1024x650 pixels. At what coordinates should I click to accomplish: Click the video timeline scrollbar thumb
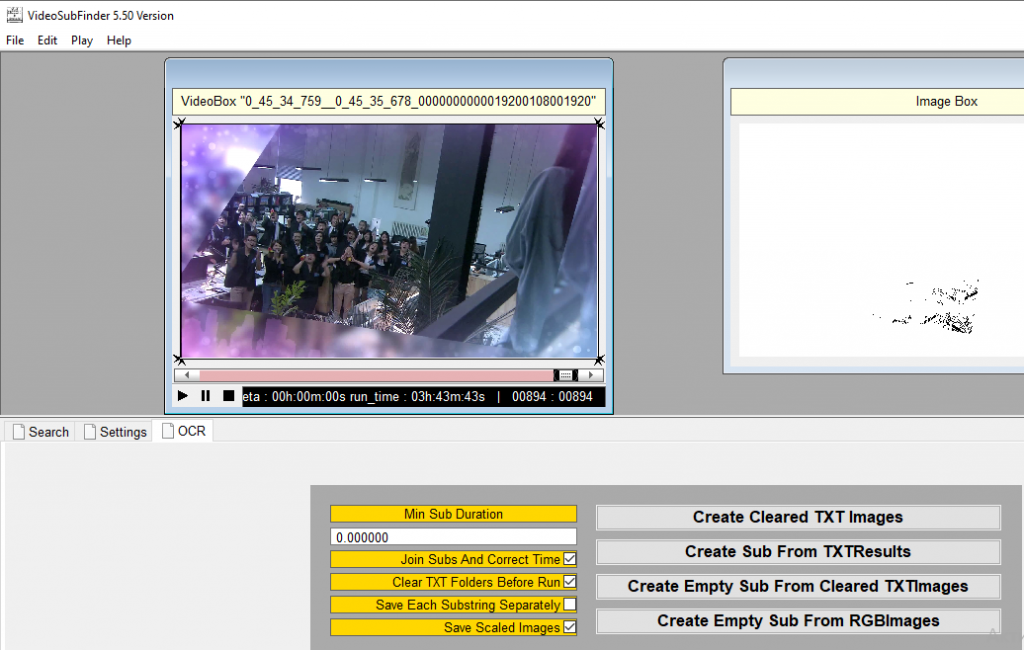(x=566, y=375)
